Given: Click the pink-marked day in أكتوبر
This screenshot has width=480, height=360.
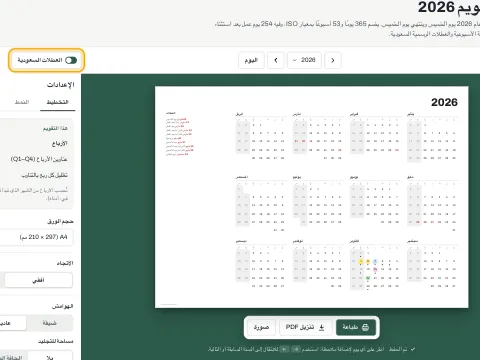Looking at the screenshot, I should (x=375, y=269).
